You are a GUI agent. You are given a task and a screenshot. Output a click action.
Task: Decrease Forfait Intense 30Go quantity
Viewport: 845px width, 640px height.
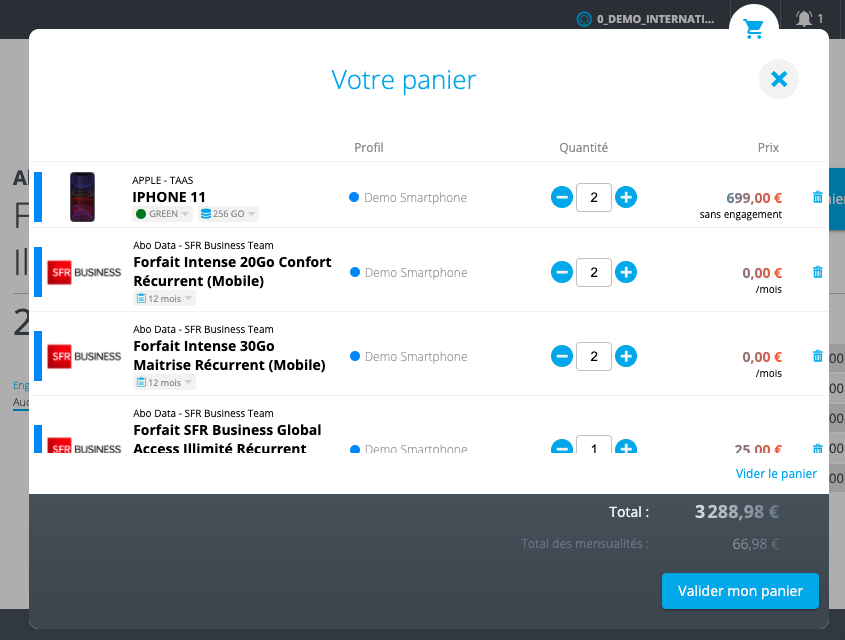(x=562, y=356)
